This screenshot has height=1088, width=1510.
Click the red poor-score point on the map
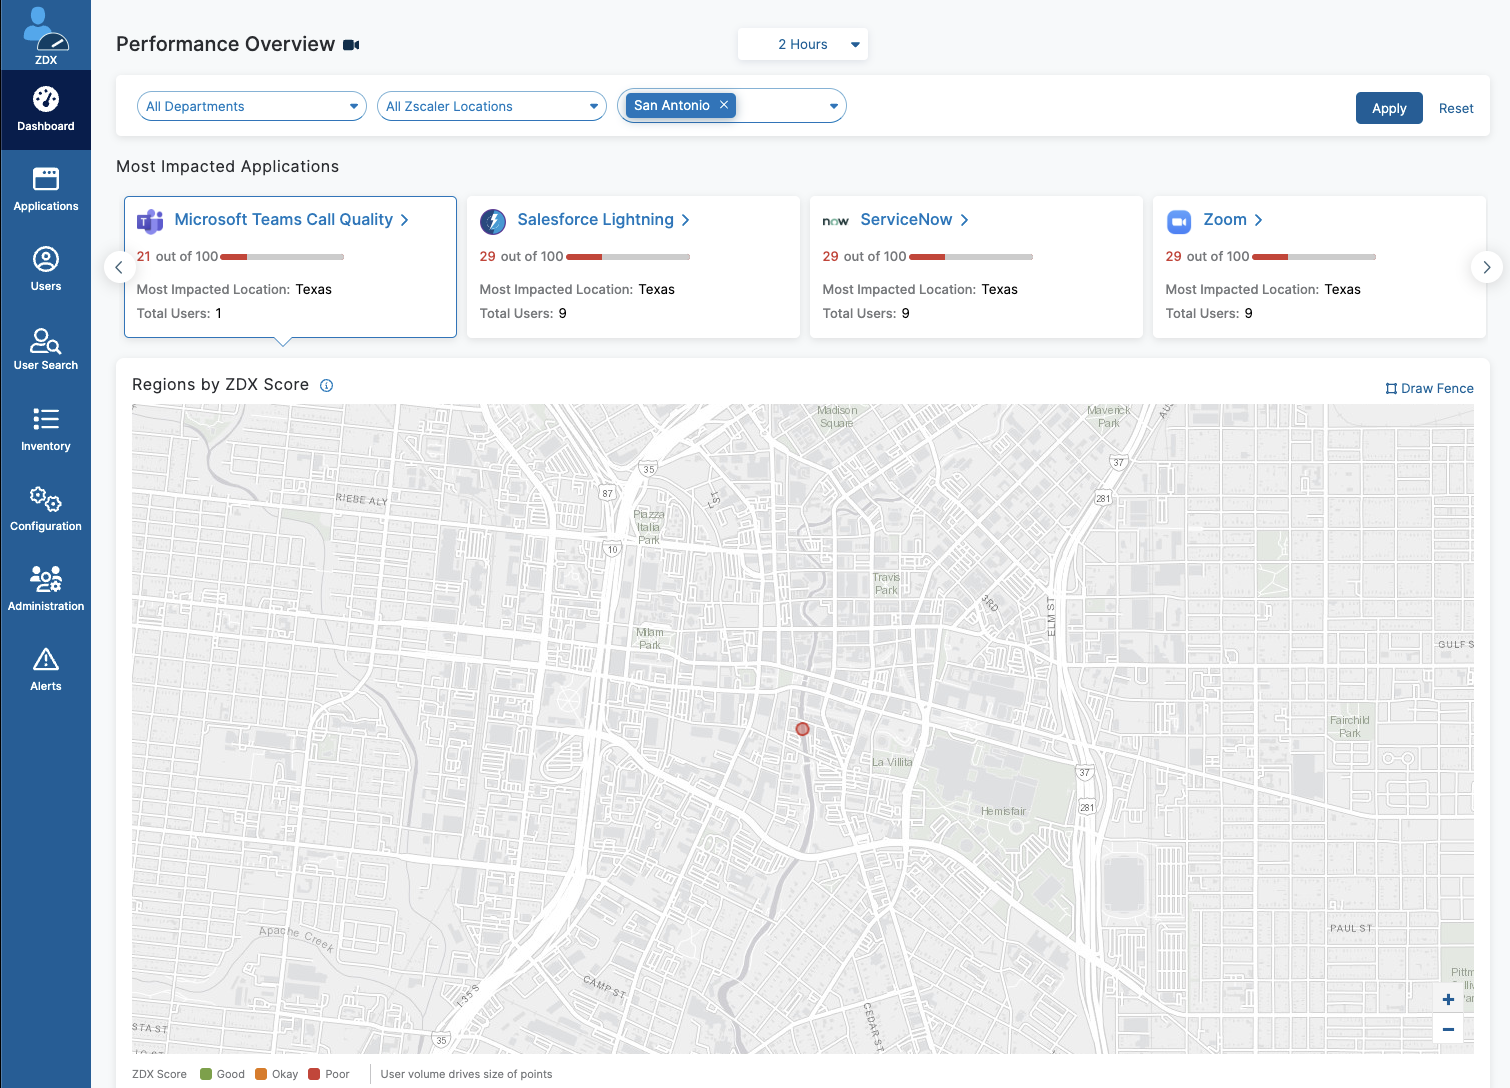tap(802, 729)
